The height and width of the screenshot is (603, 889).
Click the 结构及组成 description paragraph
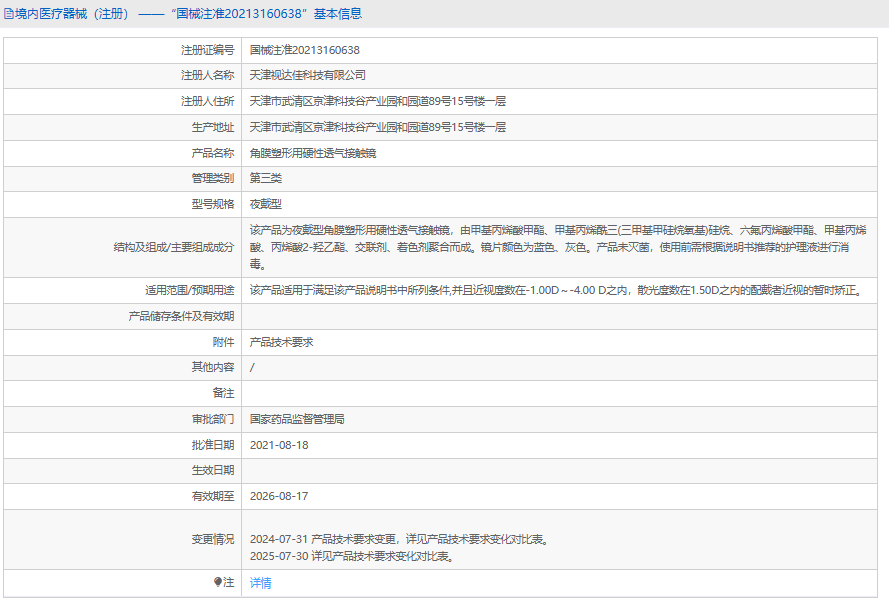pyautogui.click(x=558, y=247)
